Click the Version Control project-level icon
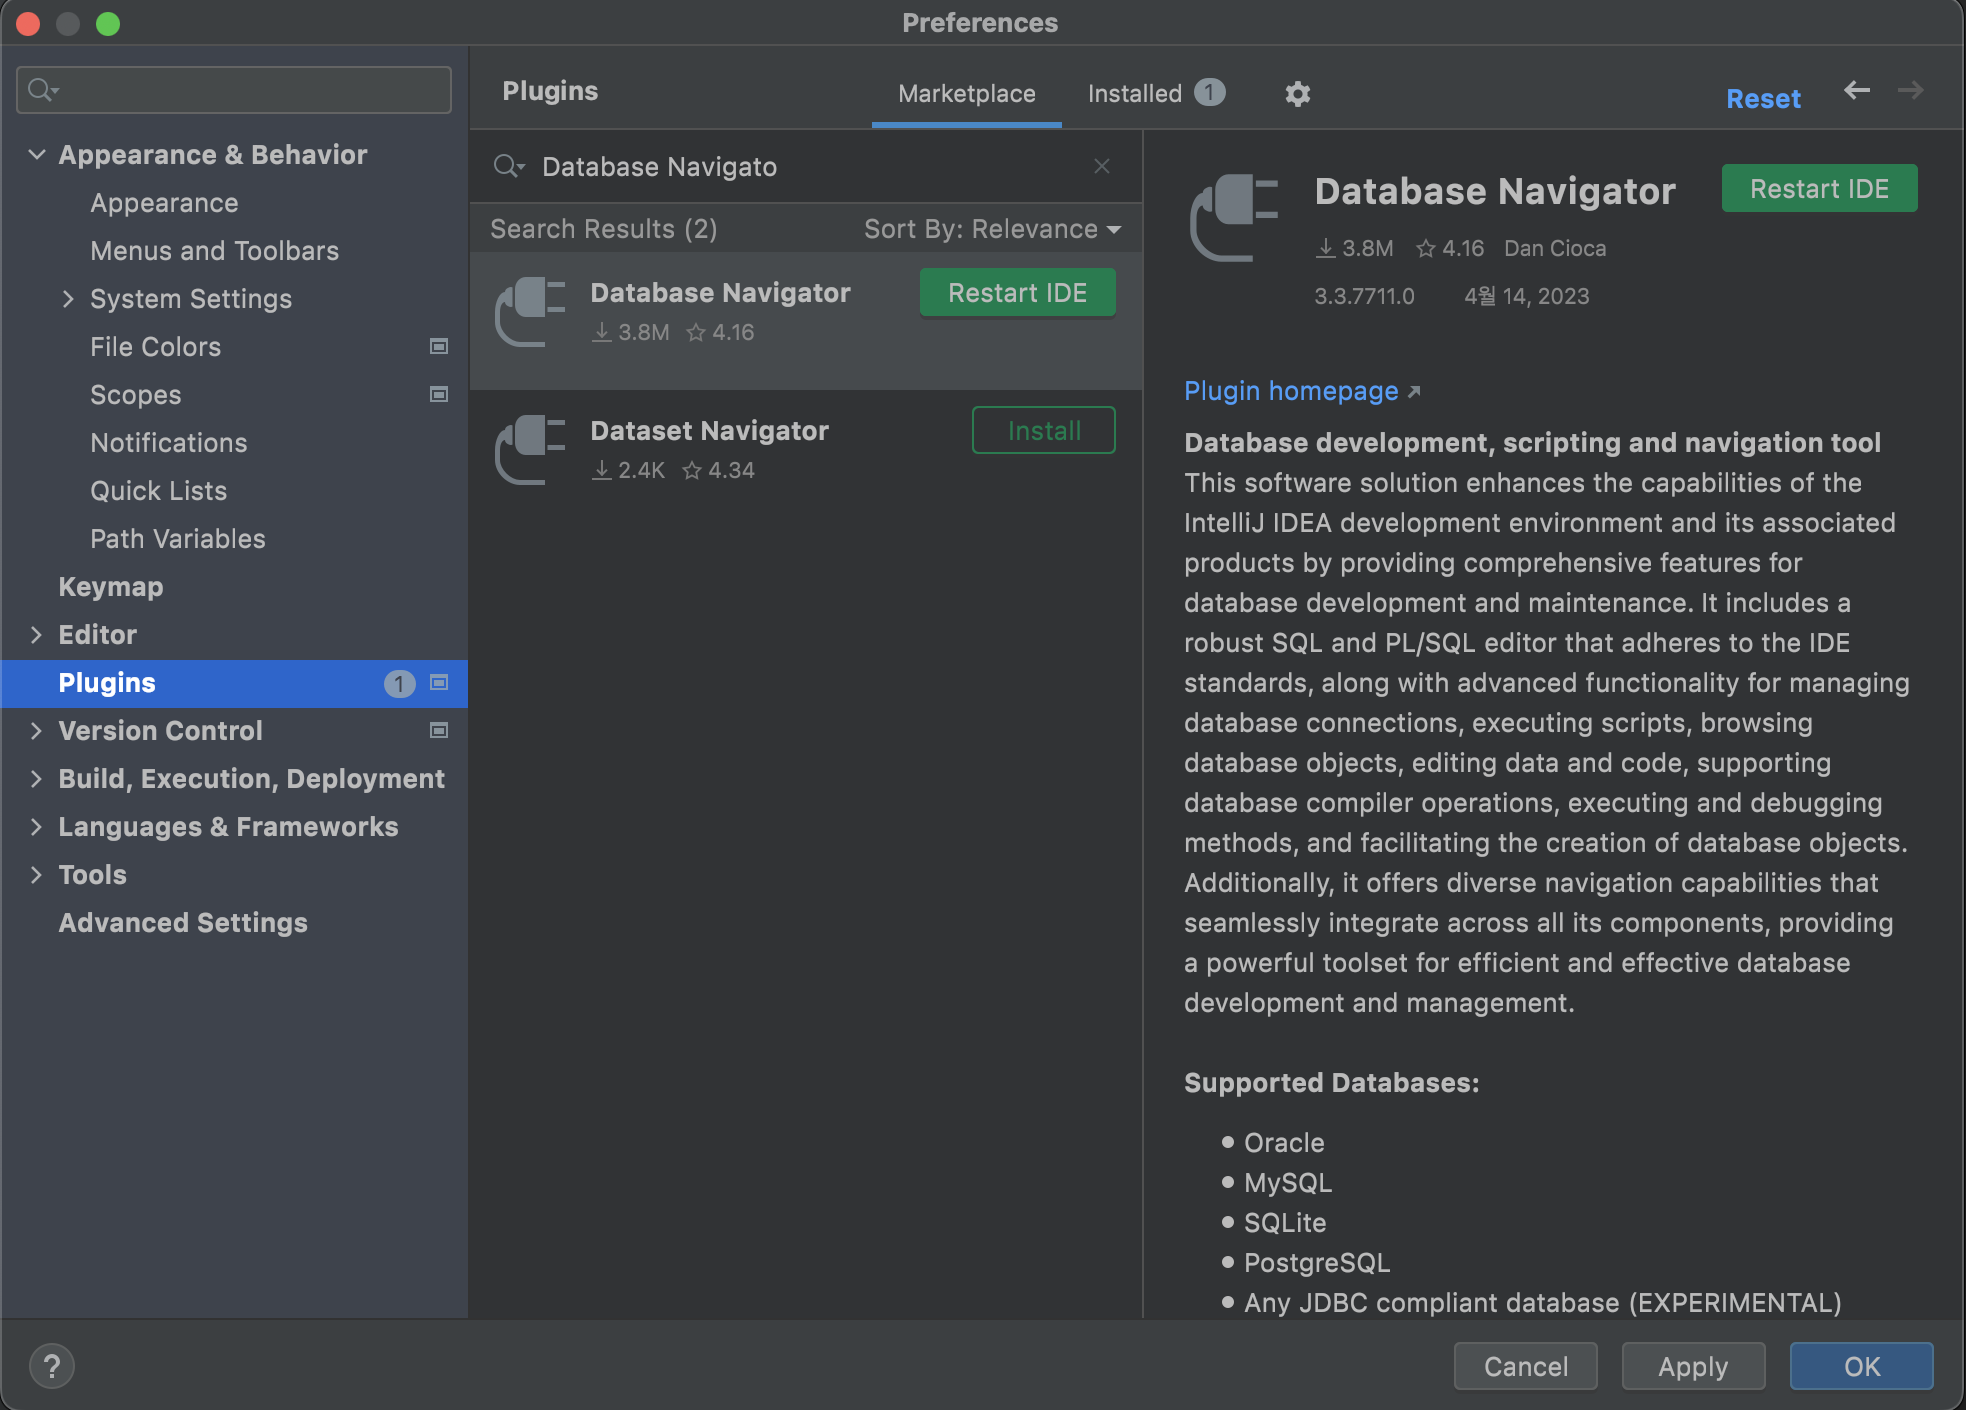 tap(438, 731)
